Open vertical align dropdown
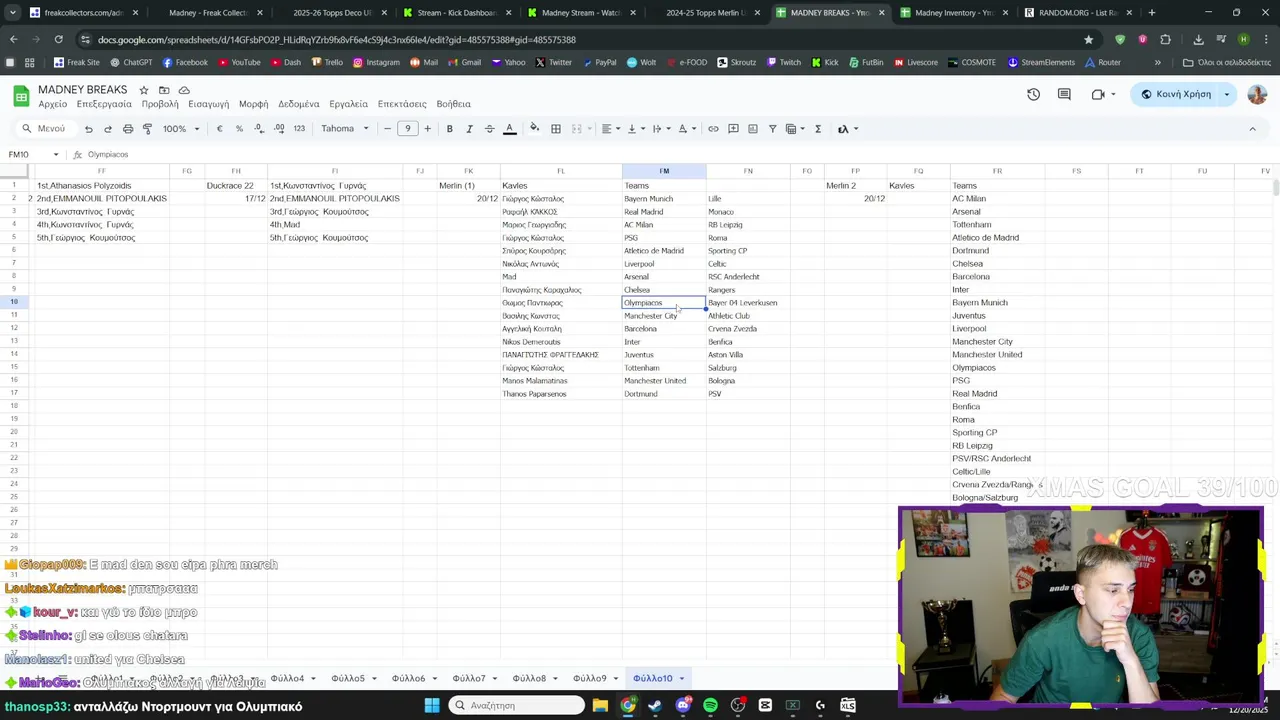 coord(634,129)
